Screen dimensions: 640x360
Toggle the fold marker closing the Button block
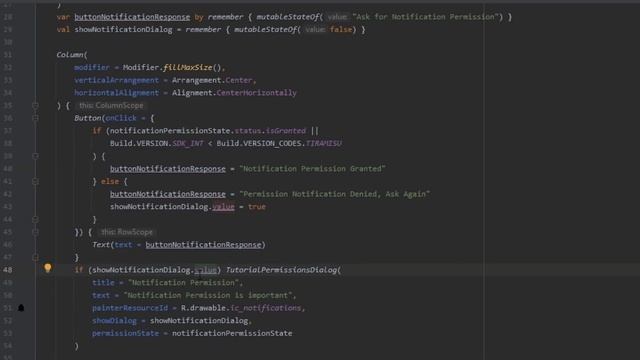point(36,257)
